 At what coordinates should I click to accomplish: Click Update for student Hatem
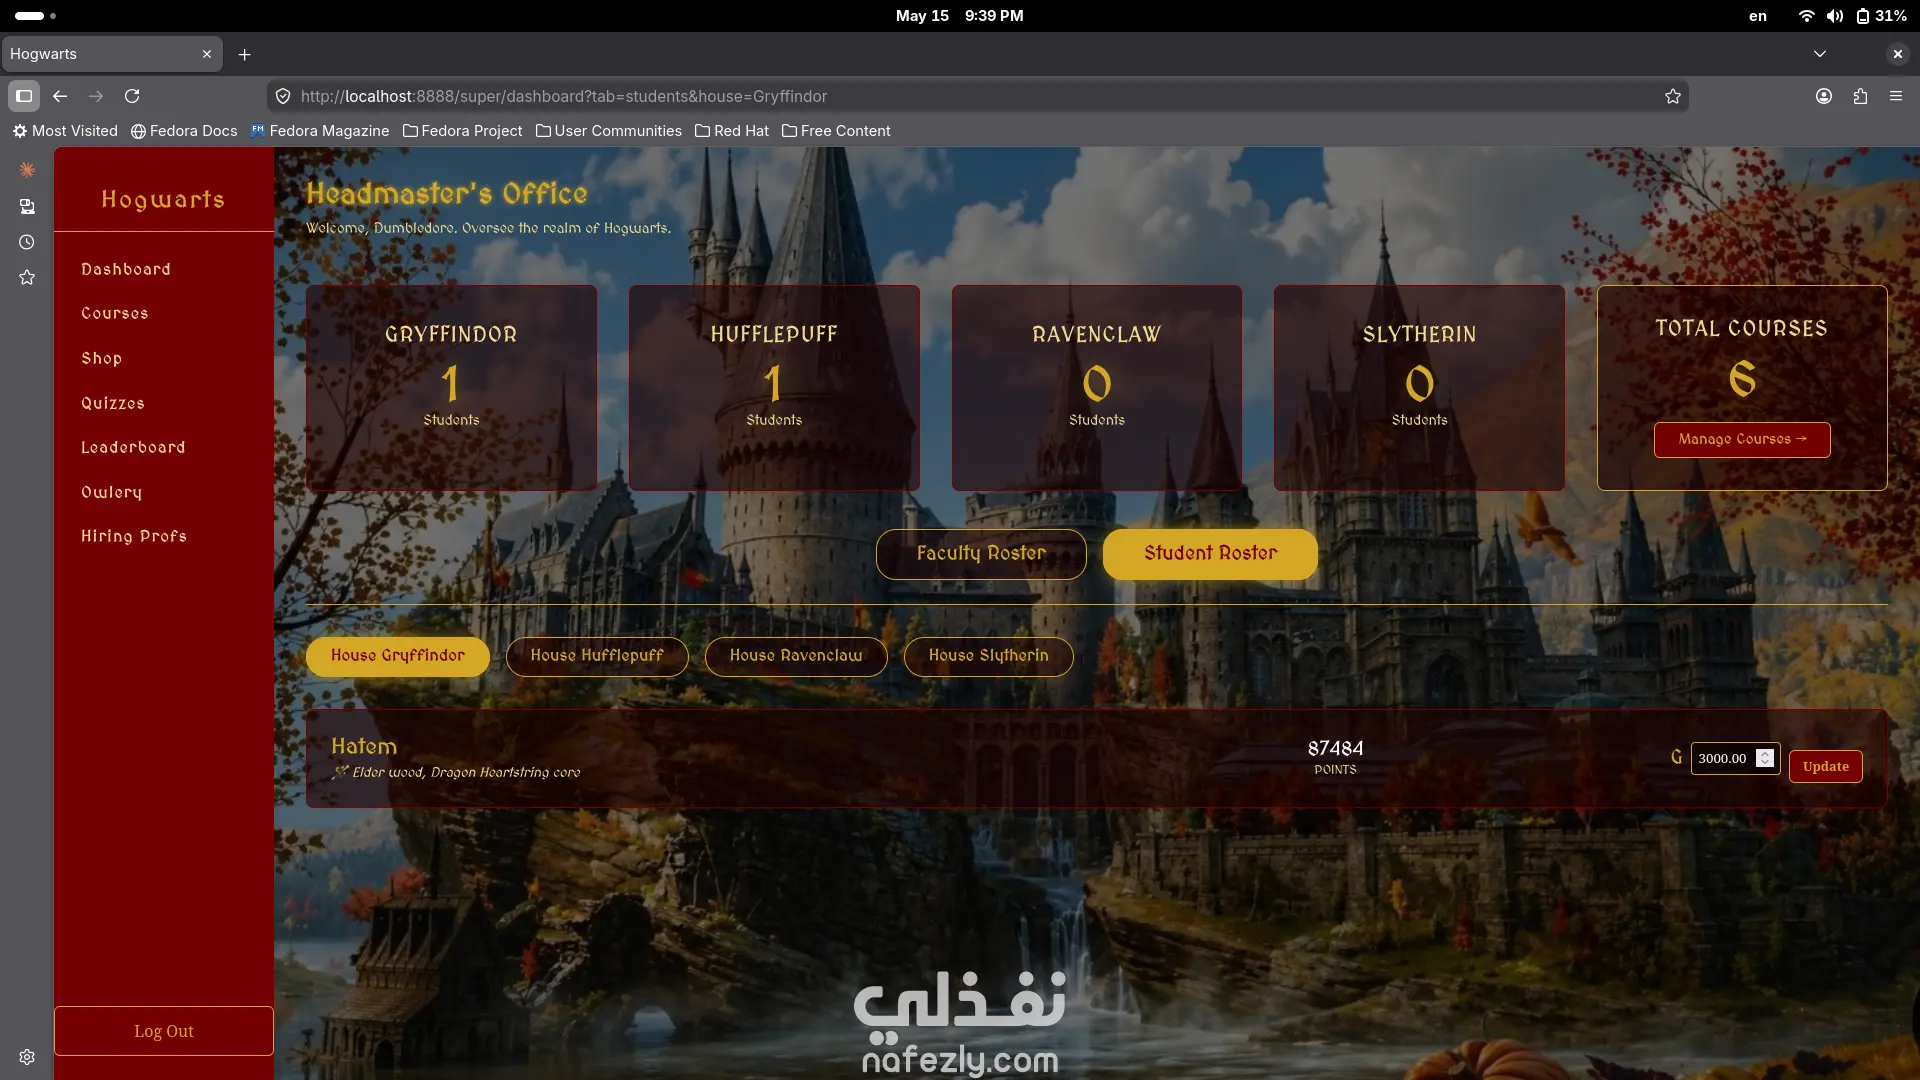(x=1825, y=766)
